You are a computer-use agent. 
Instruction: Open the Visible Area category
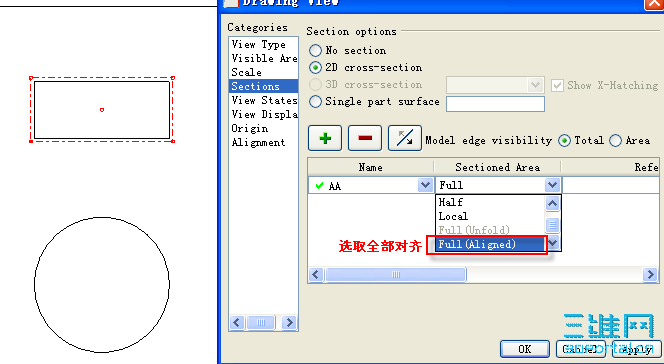[x=263, y=58]
